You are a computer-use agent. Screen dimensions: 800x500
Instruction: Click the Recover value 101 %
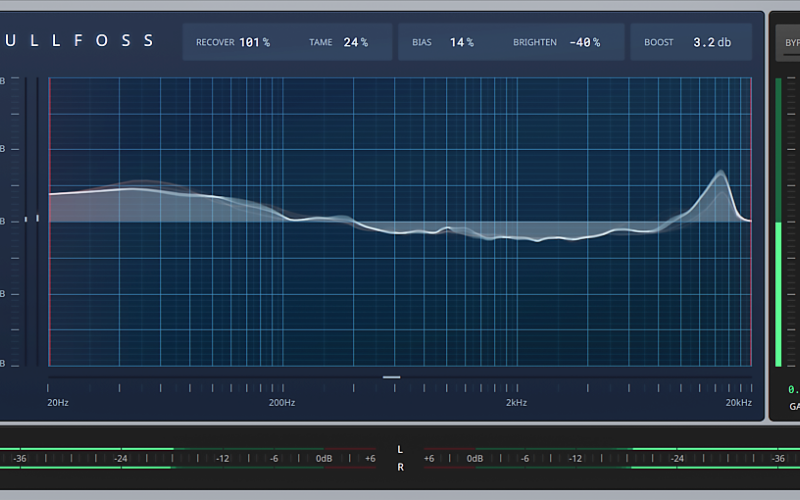(255, 42)
